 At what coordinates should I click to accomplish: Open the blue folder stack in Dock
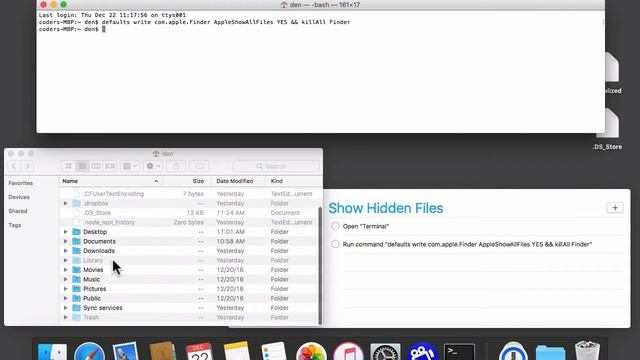pyautogui.click(x=550, y=352)
